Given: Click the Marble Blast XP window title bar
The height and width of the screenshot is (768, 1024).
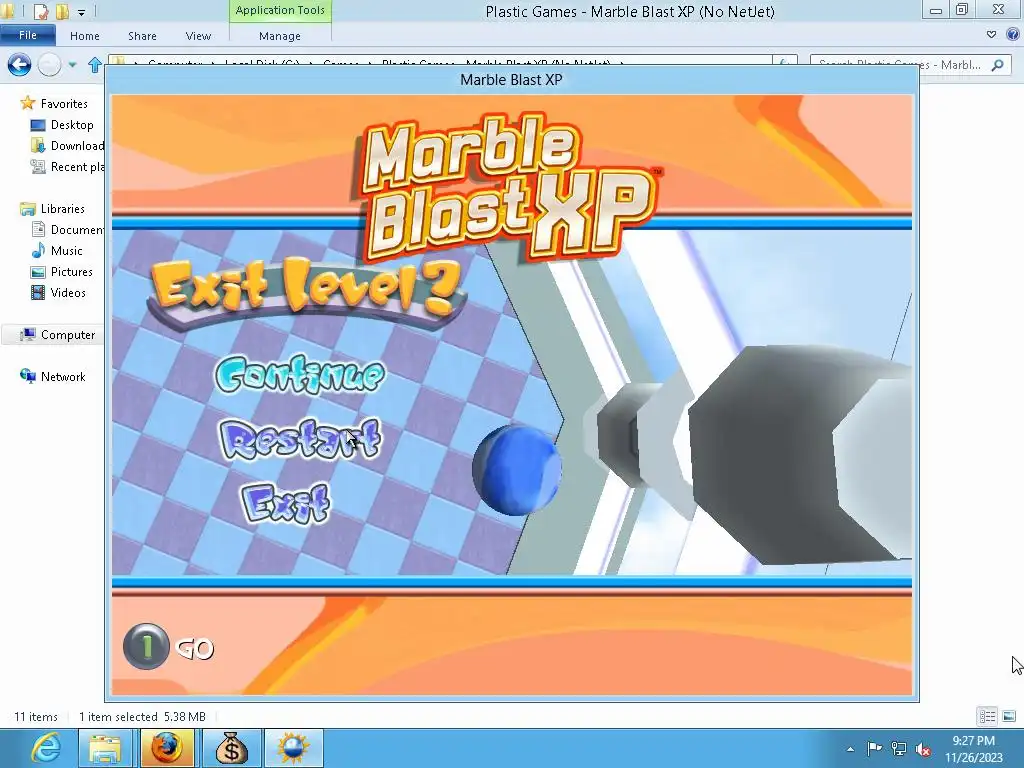Looking at the screenshot, I should click(x=511, y=80).
